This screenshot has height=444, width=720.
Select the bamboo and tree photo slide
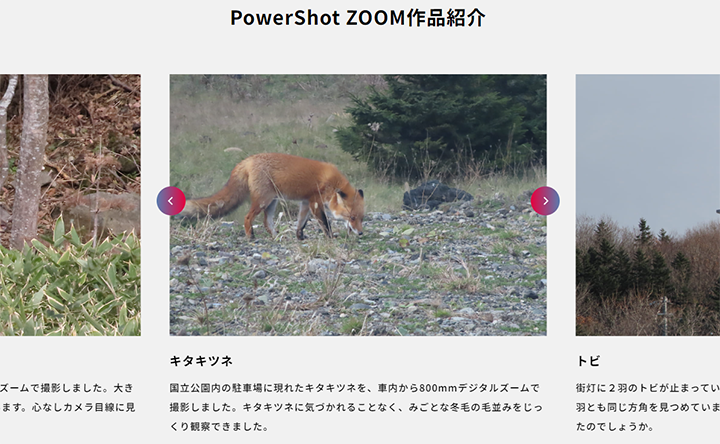tap(70, 205)
